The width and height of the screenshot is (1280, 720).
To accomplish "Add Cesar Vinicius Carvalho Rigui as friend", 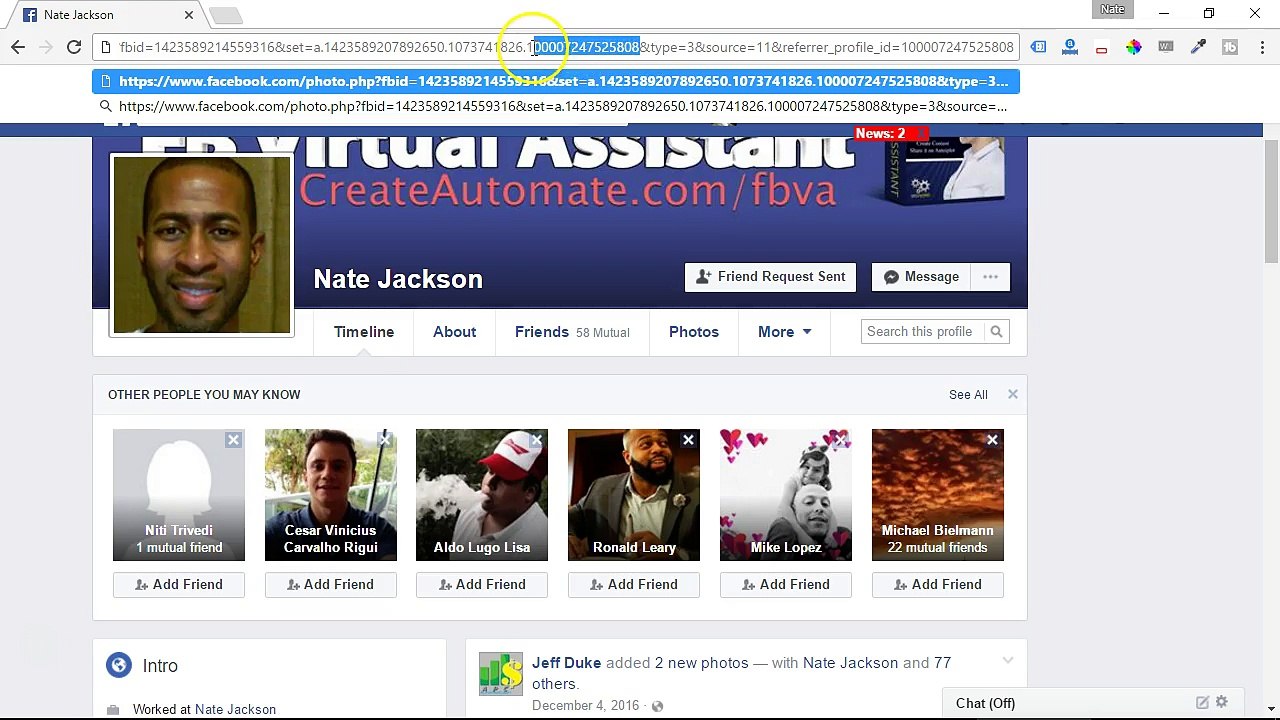I will click(x=330, y=584).
